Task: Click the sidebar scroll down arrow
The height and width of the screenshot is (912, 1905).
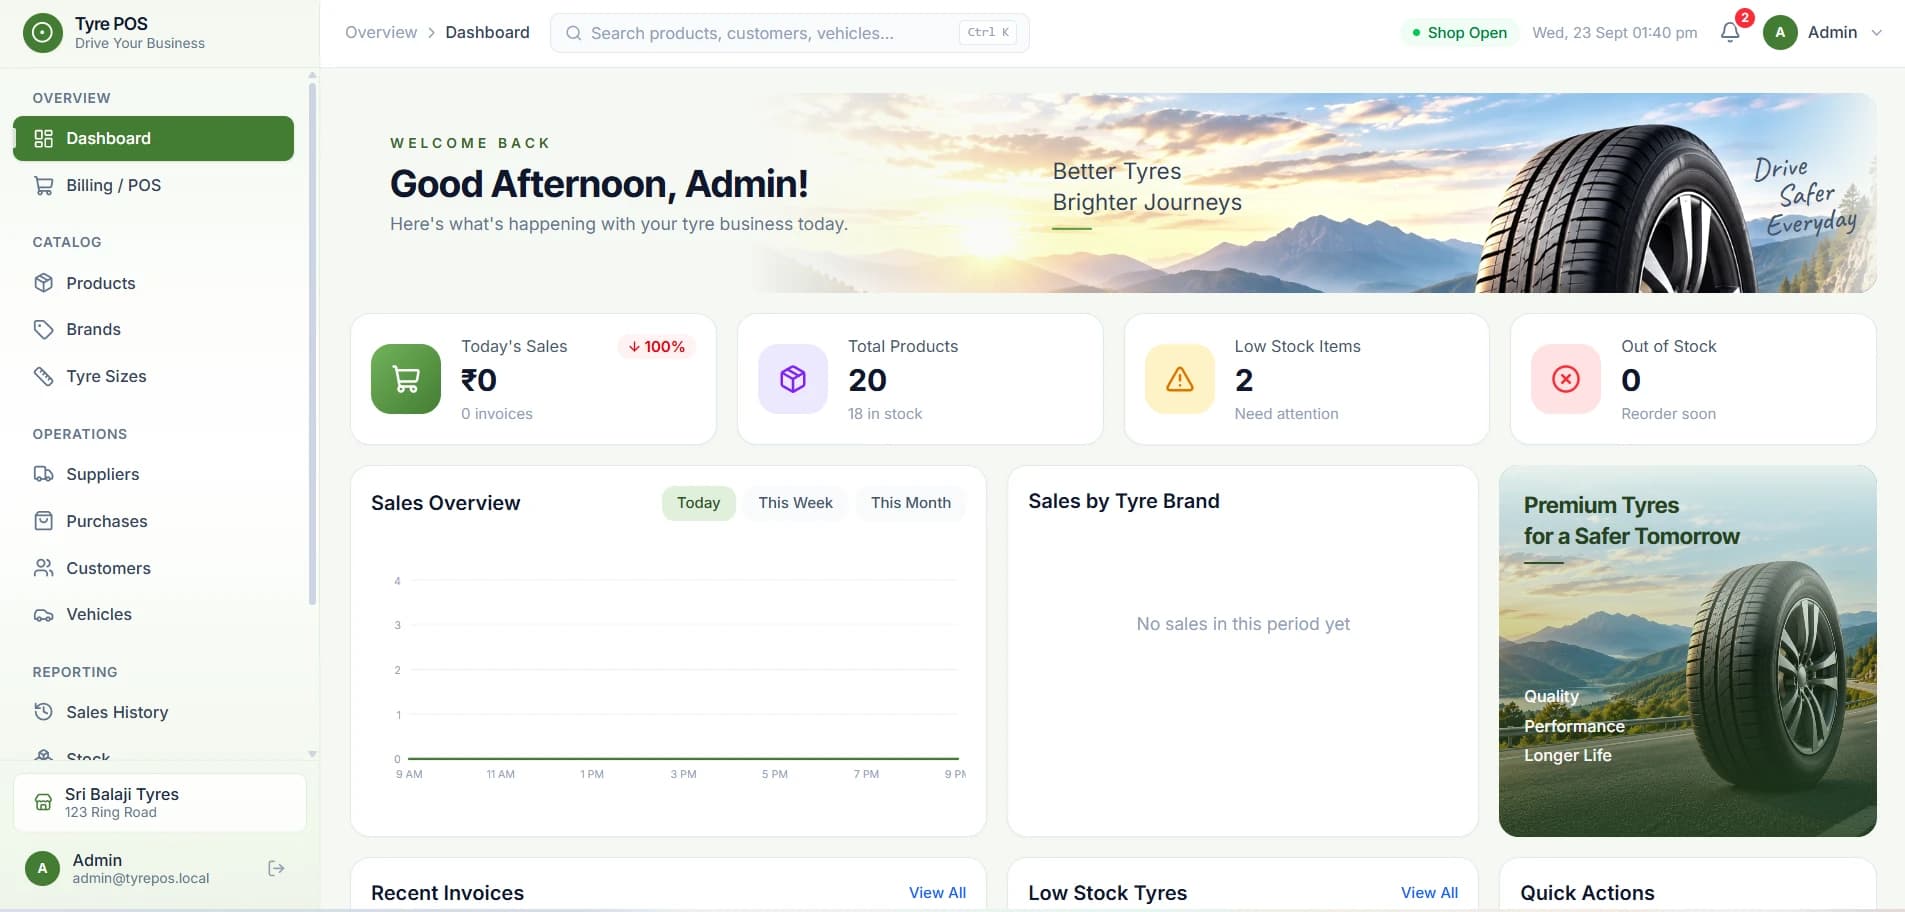Action: [x=312, y=754]
